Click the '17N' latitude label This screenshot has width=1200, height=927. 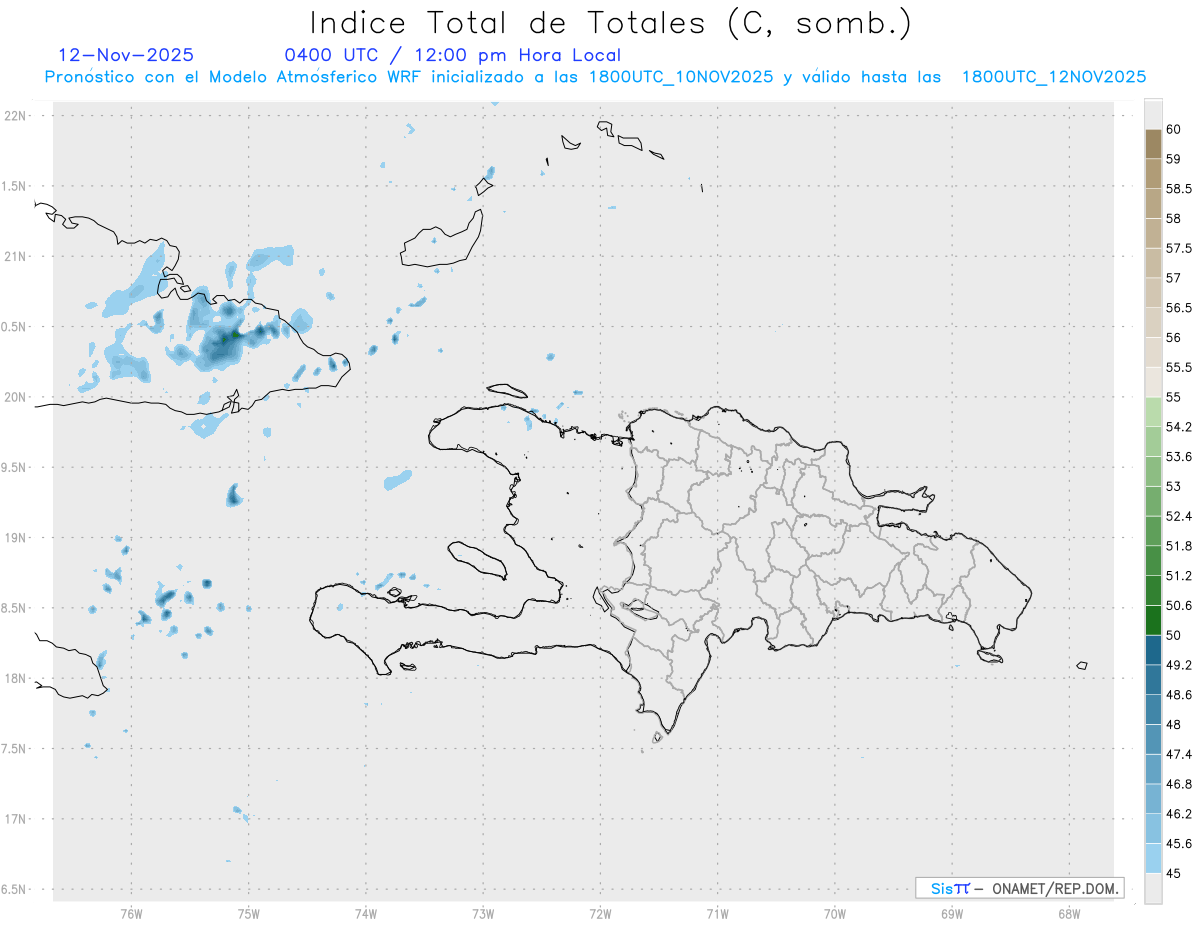pyautogui.click(x=17, y=819)
